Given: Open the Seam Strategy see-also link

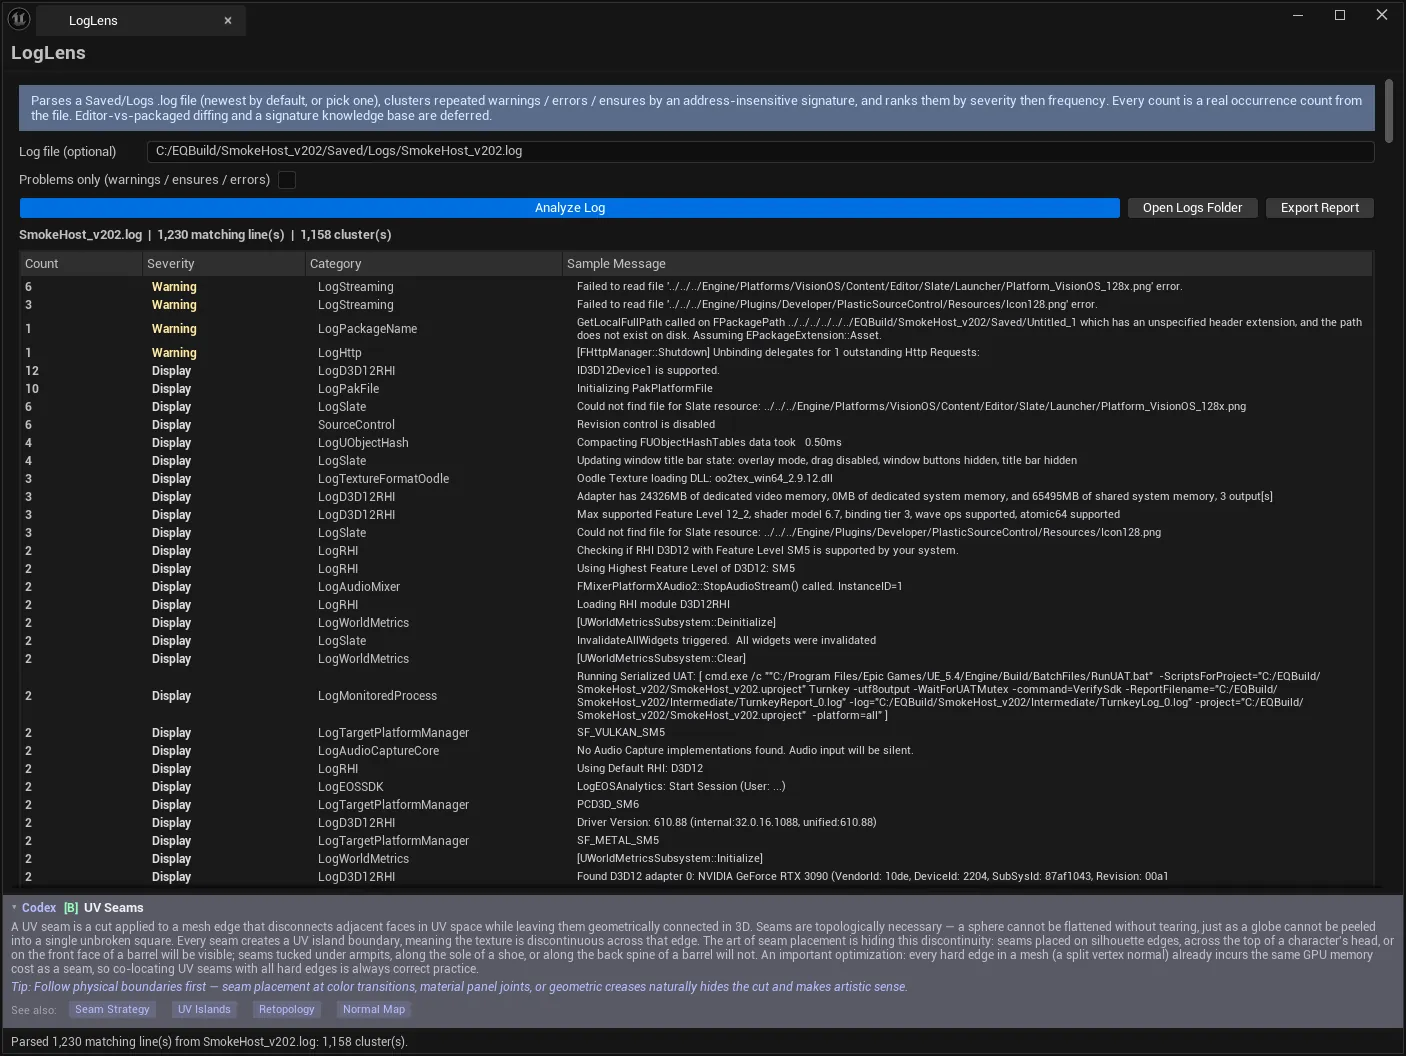Looking at the screenshot, I should pyautogui.click(x=112, y=1010).
